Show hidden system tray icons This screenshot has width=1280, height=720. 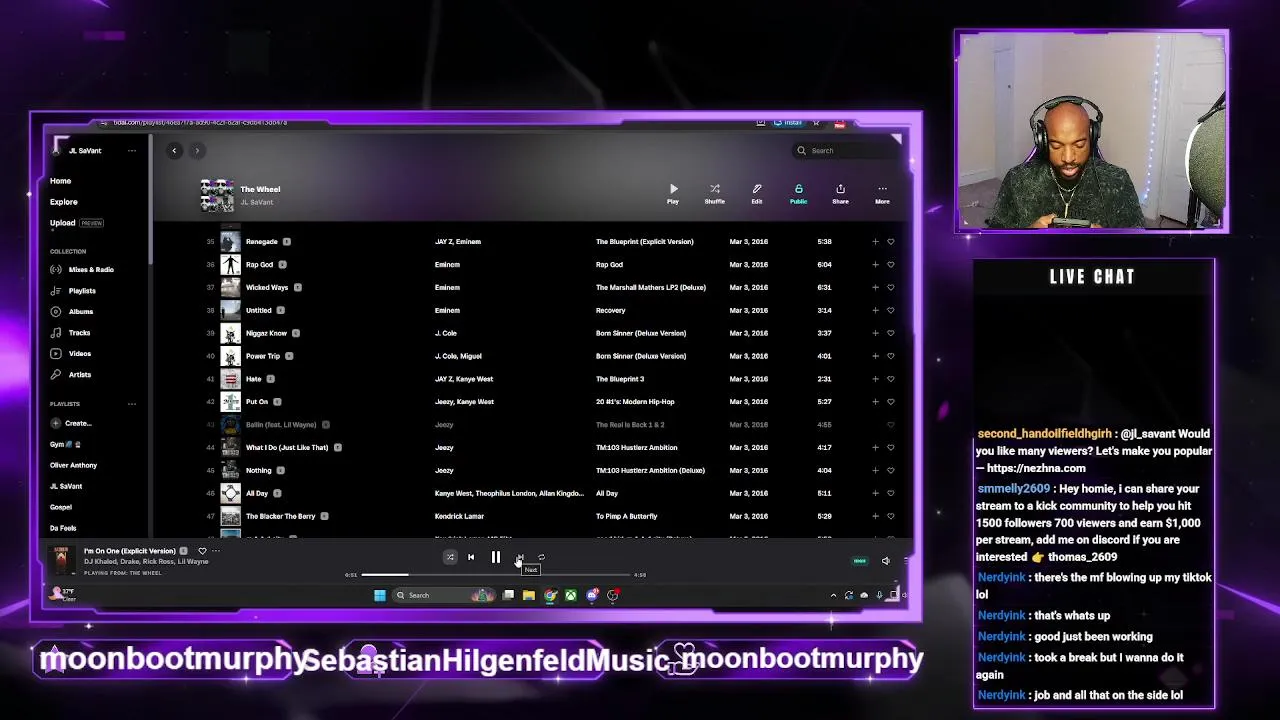(833, 595)
